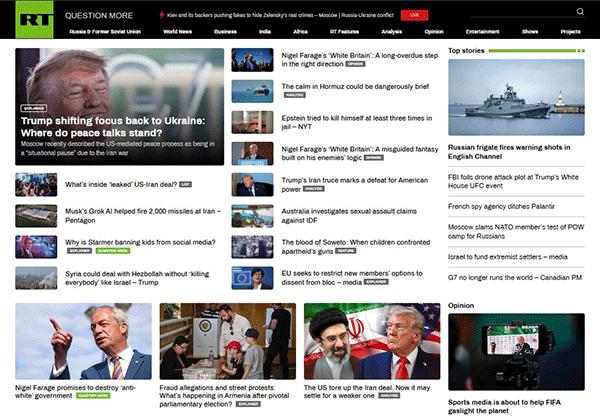Image resolution: width=600 pixels, height=418 pixels.
Task: Click the Explainer tag on Trump feature story
Action: [34, 108]
